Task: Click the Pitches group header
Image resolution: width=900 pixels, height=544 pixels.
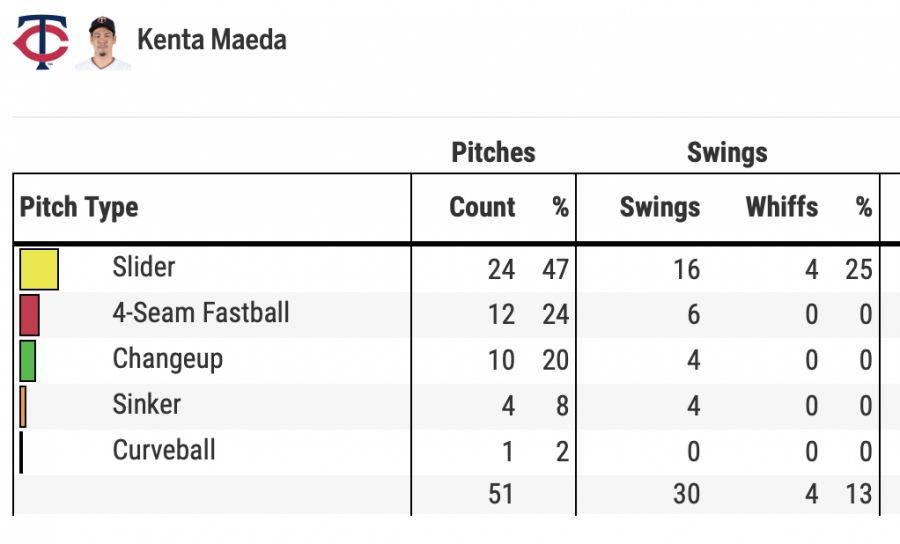Action: pyautogui.click(x=493, y=153)
